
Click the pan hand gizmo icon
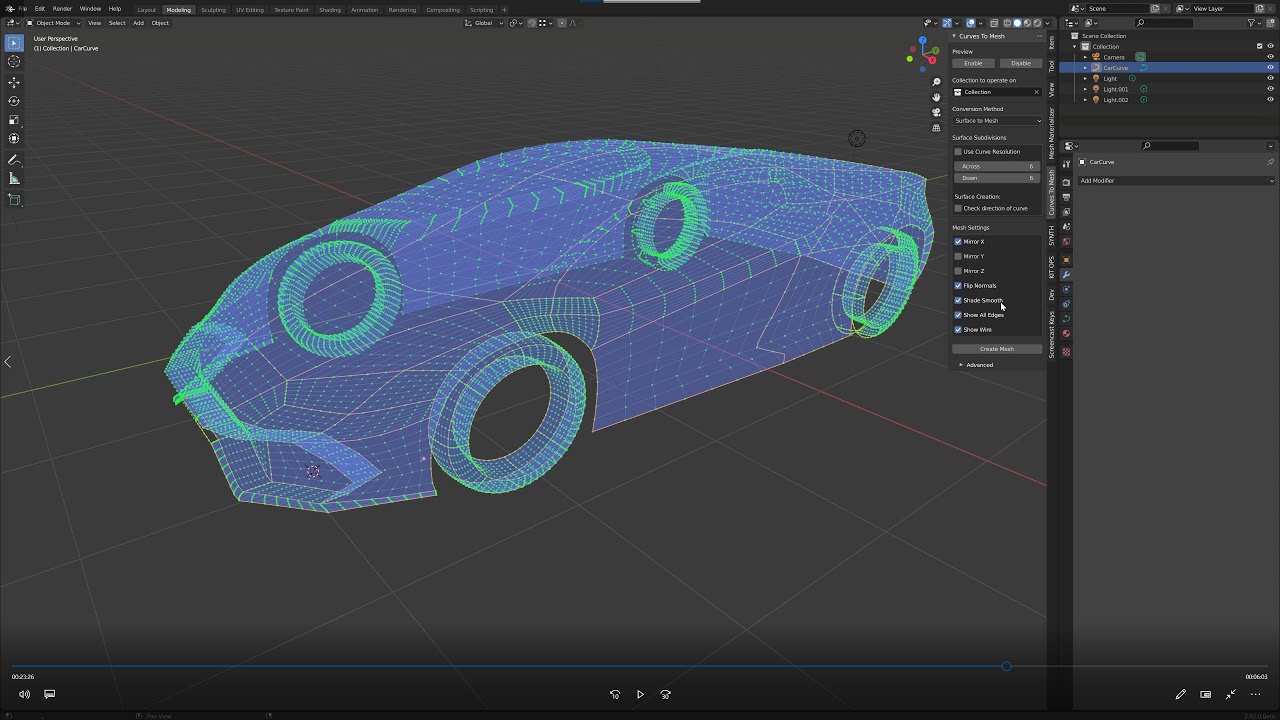pyautogui.click(x=936, y=97)
